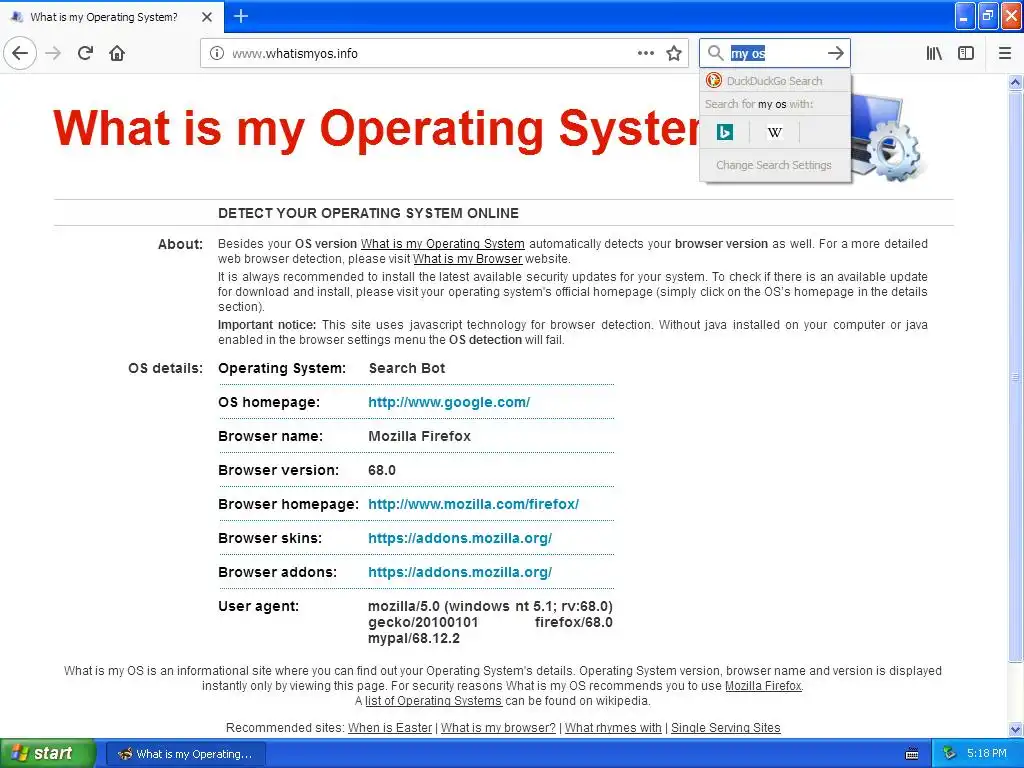Open the mozilla.com/firefox browser homepage link
1024x768 pixels.
(473, 504)
